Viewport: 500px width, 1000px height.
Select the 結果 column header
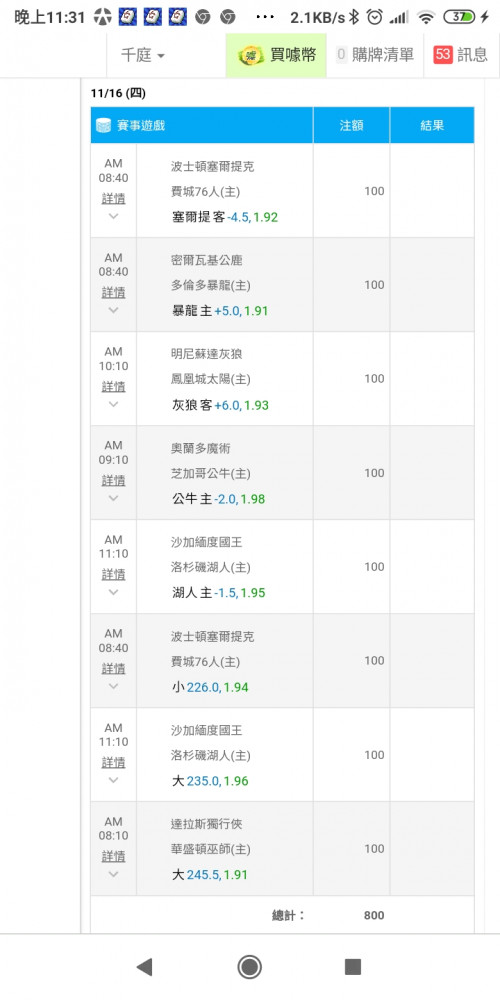[x=432, y=126]
